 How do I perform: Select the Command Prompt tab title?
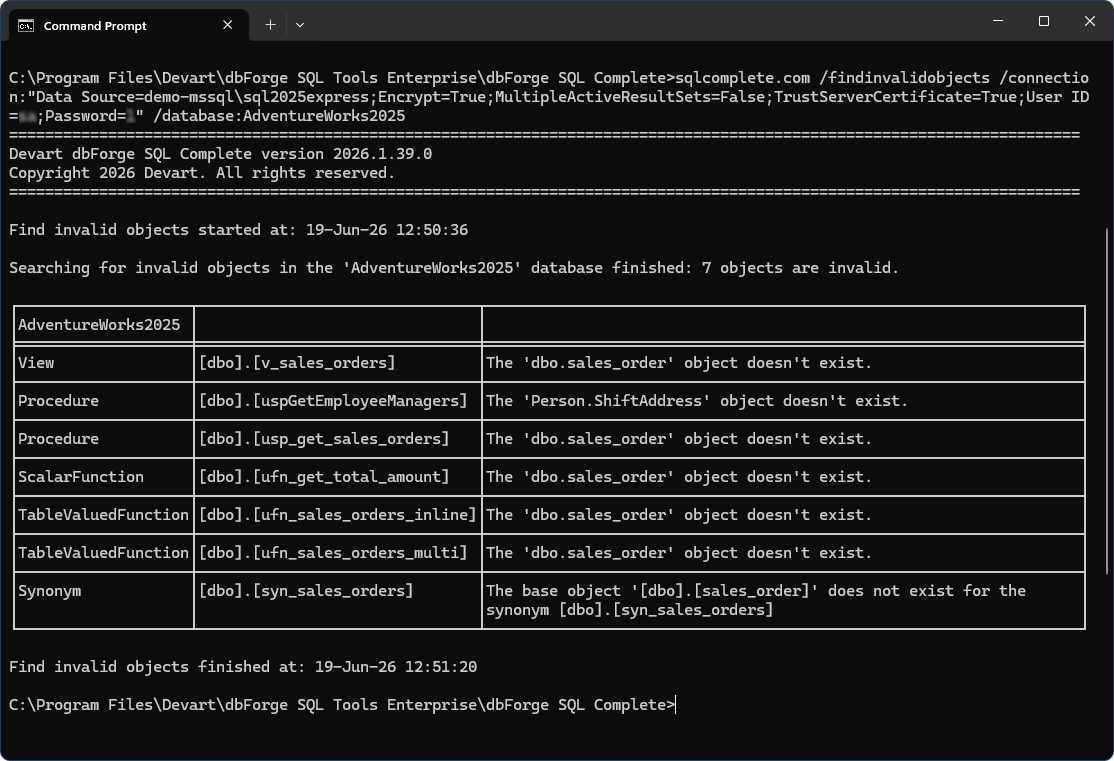[94, 26]
